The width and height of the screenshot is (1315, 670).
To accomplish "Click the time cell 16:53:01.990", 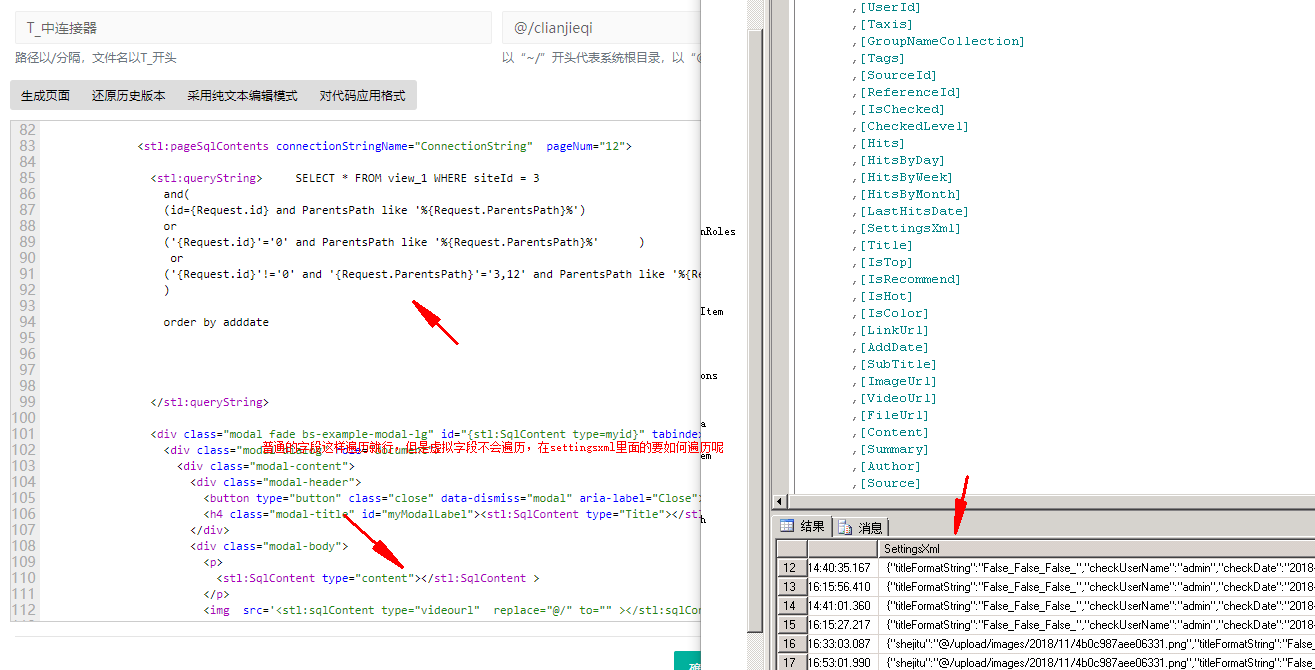I will (843, 663).
